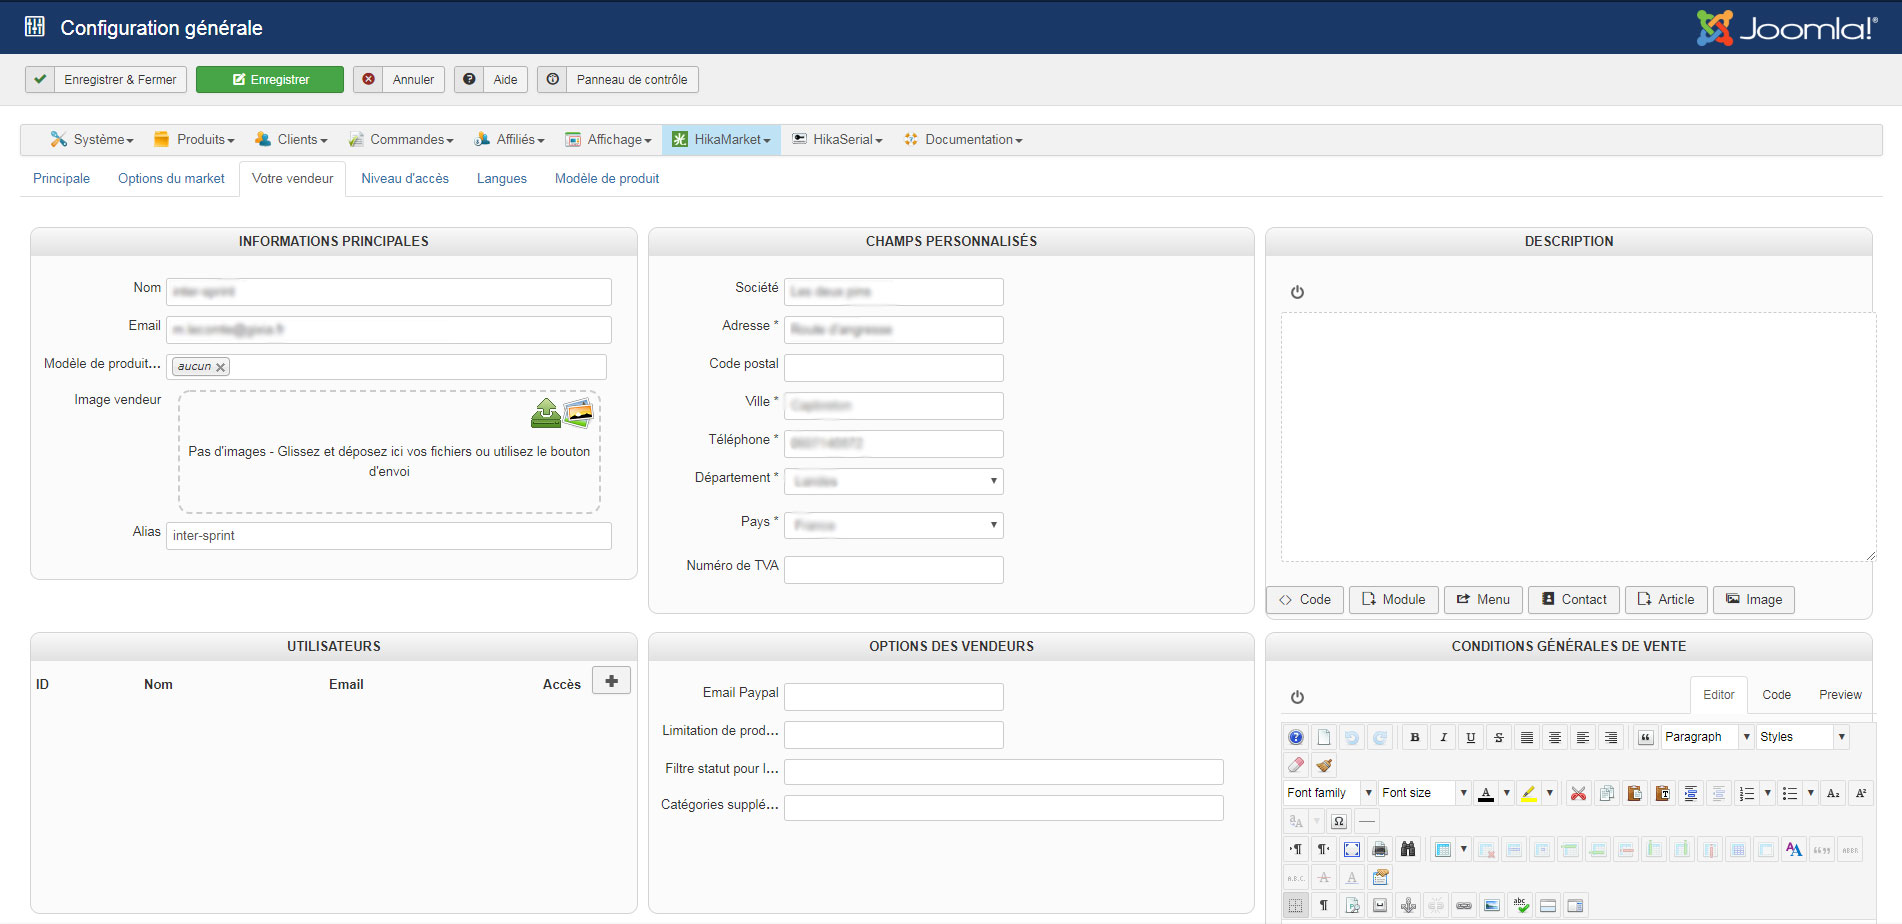Click the yellow highlight color swatch
Viewport: 1902px width, 924px height.
pos(1529,793)
